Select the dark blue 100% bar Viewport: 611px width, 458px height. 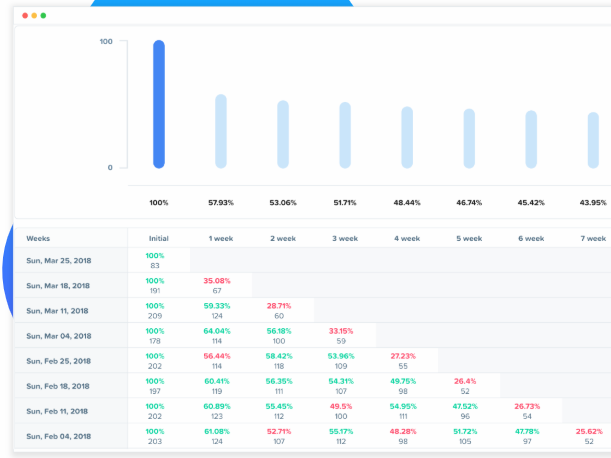[158, 104]
